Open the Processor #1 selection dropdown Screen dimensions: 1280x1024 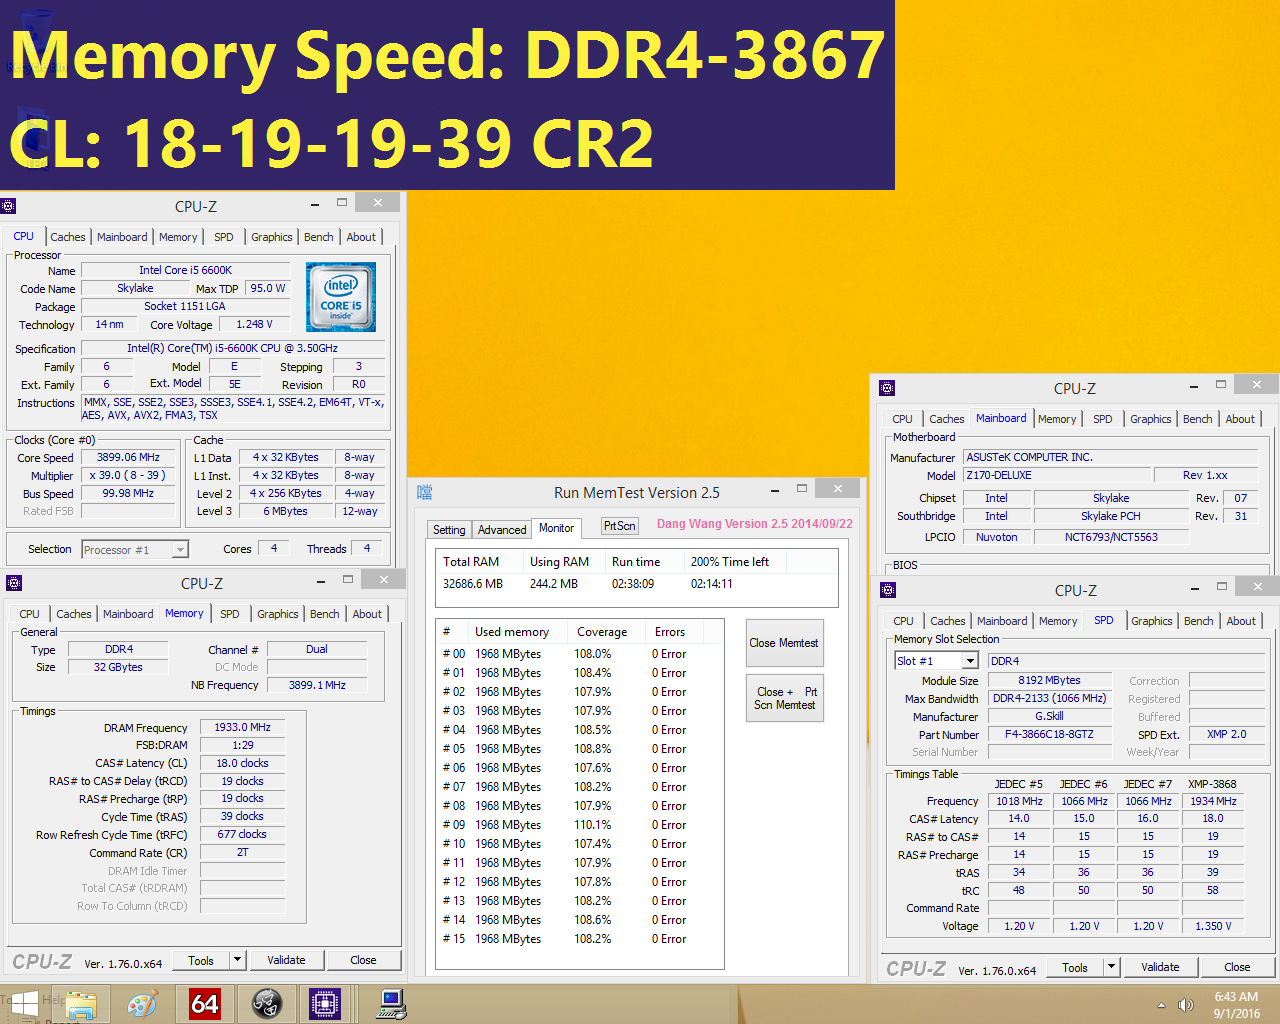135,548
